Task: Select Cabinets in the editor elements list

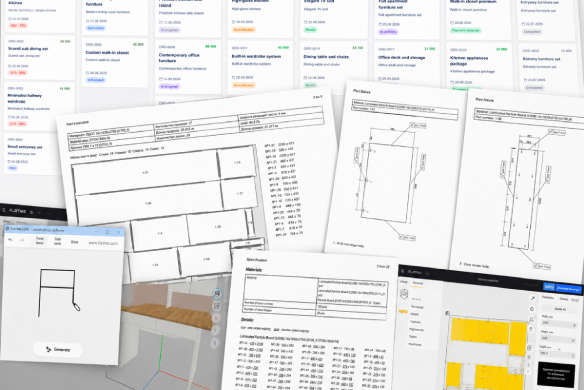Action: (415, 322)
